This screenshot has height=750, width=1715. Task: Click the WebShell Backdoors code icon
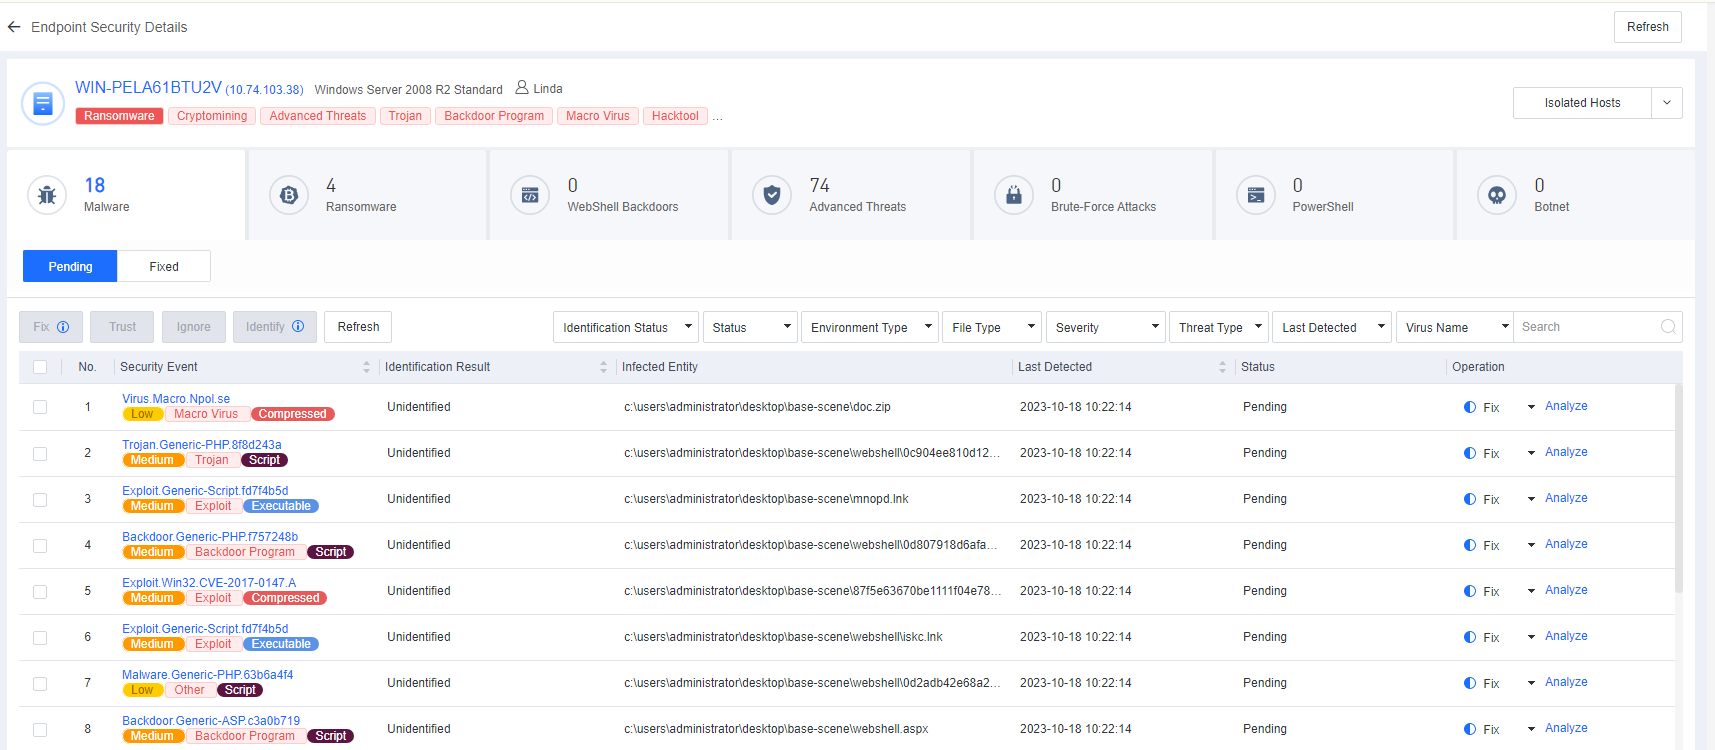530,195
